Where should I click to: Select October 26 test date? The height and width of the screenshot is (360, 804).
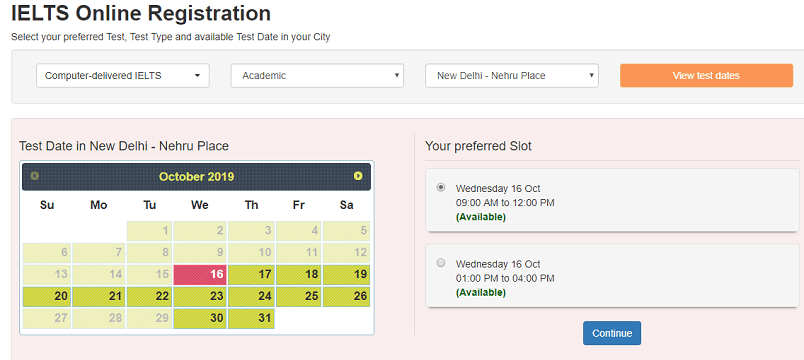pyautogui.click(x=346, y=297)
